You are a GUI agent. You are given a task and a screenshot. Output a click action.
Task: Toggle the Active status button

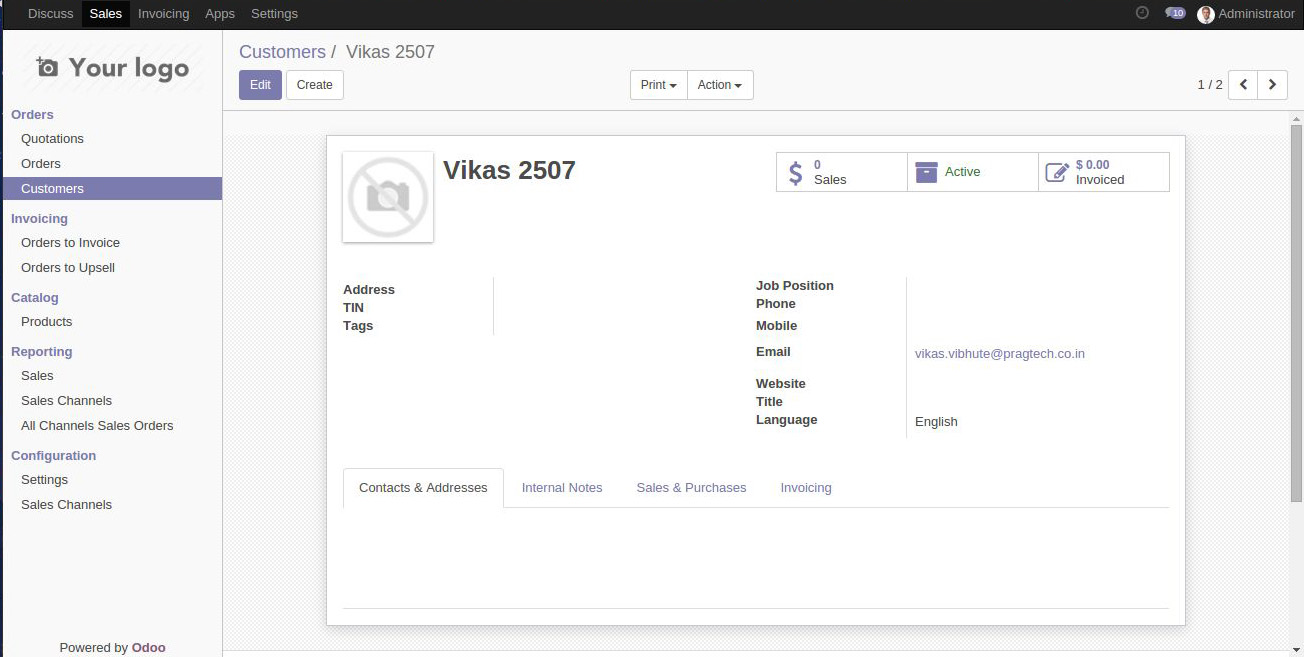tap(973, 172)
